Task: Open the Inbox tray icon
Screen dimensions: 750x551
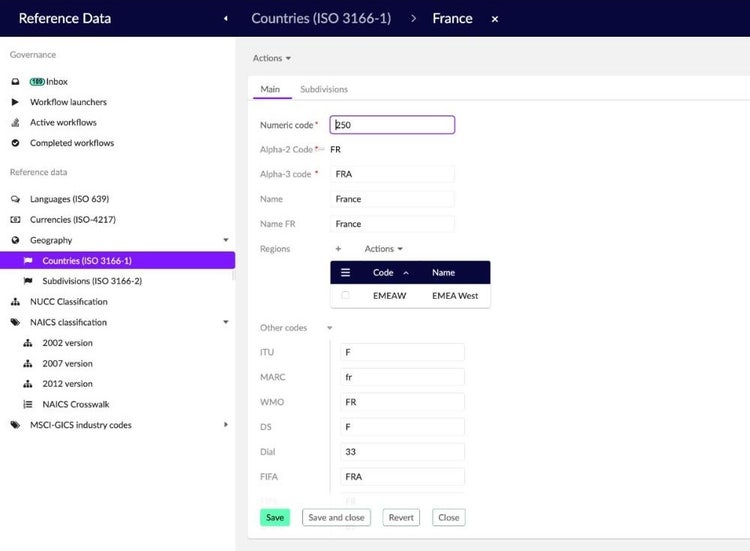Action: click(x=15, y=82)
